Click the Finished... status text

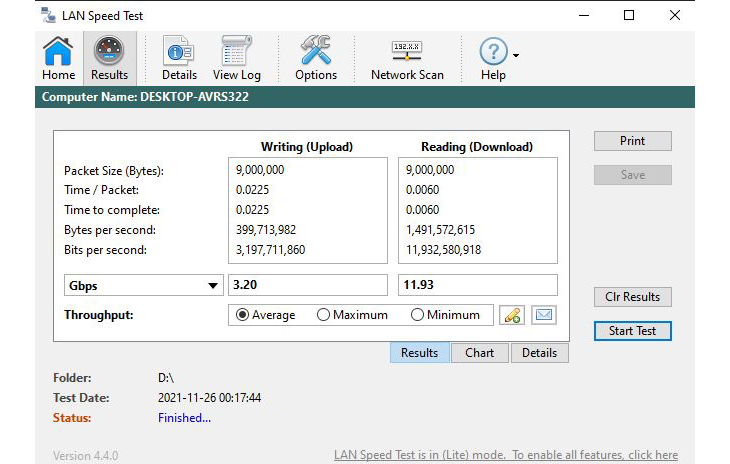coord(184,418)
